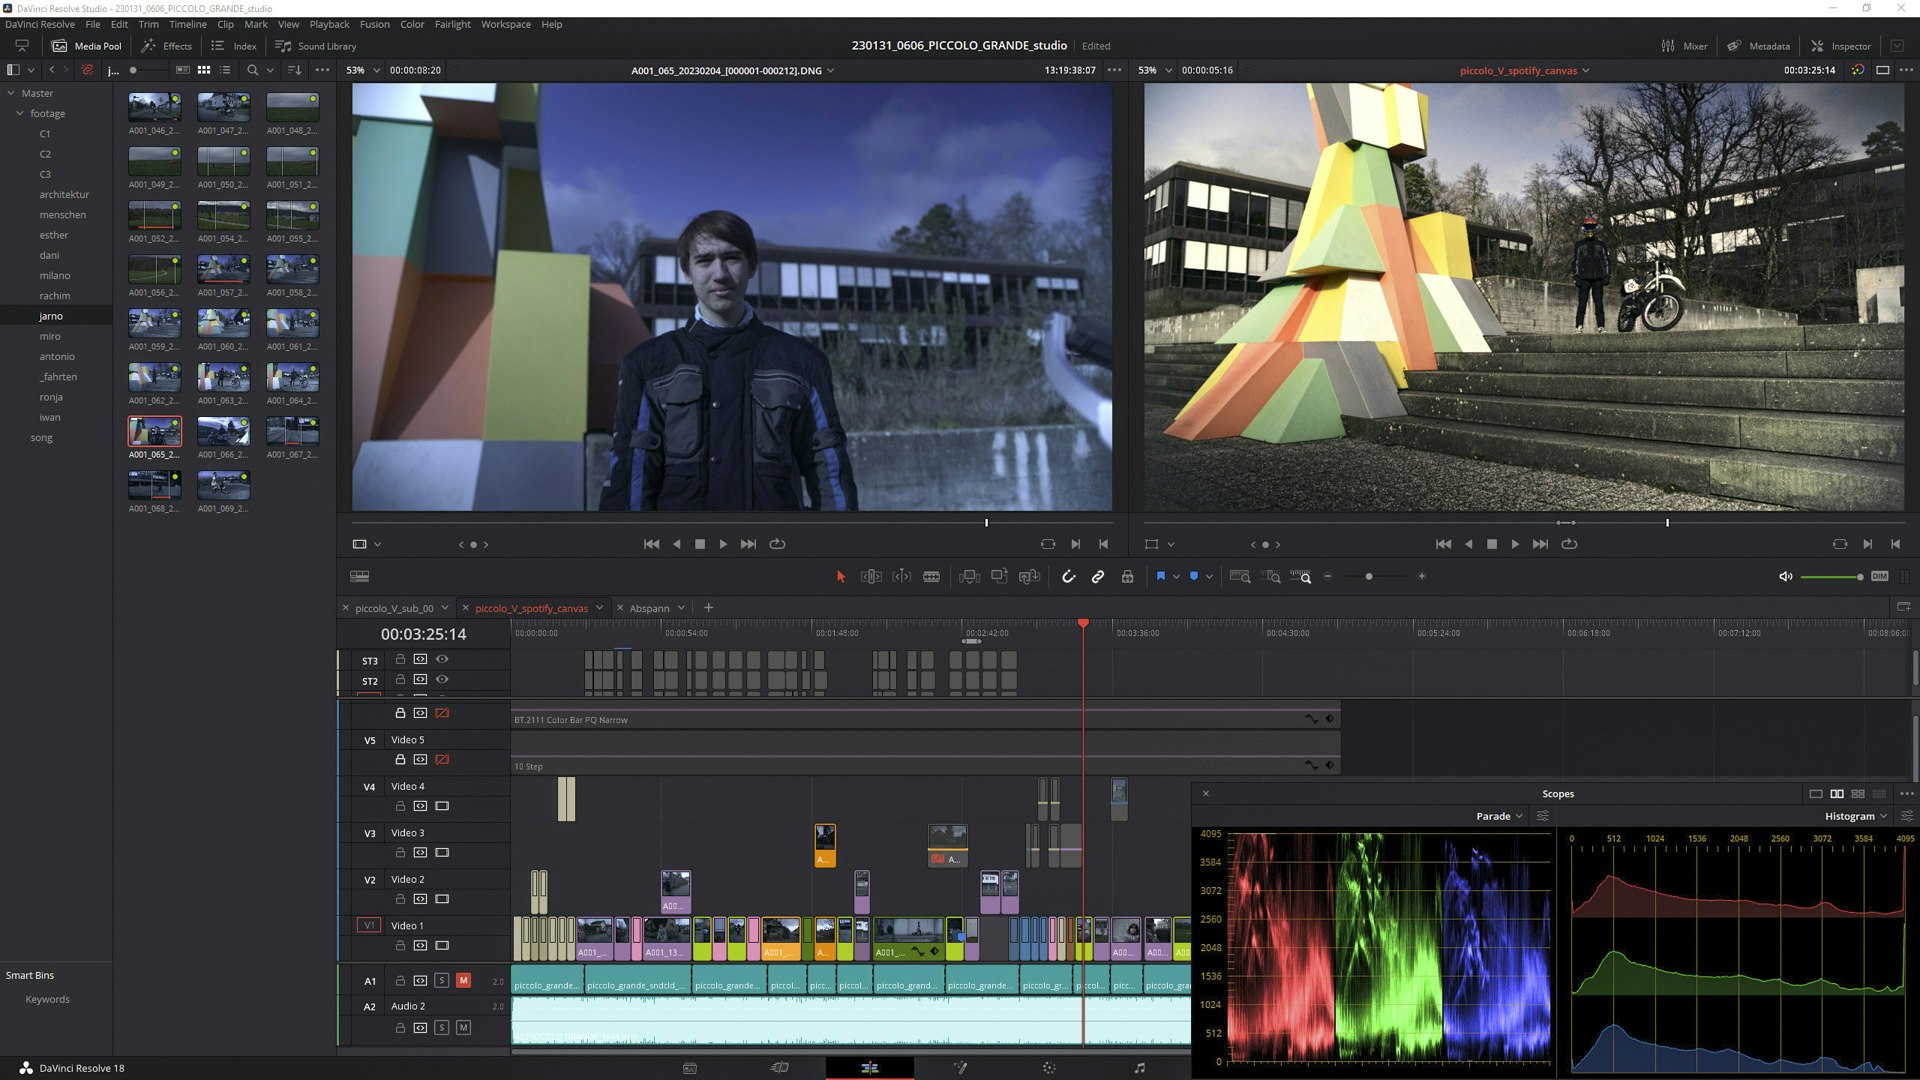
Task: Toggle the Inspector panel
Action: 1840,46
